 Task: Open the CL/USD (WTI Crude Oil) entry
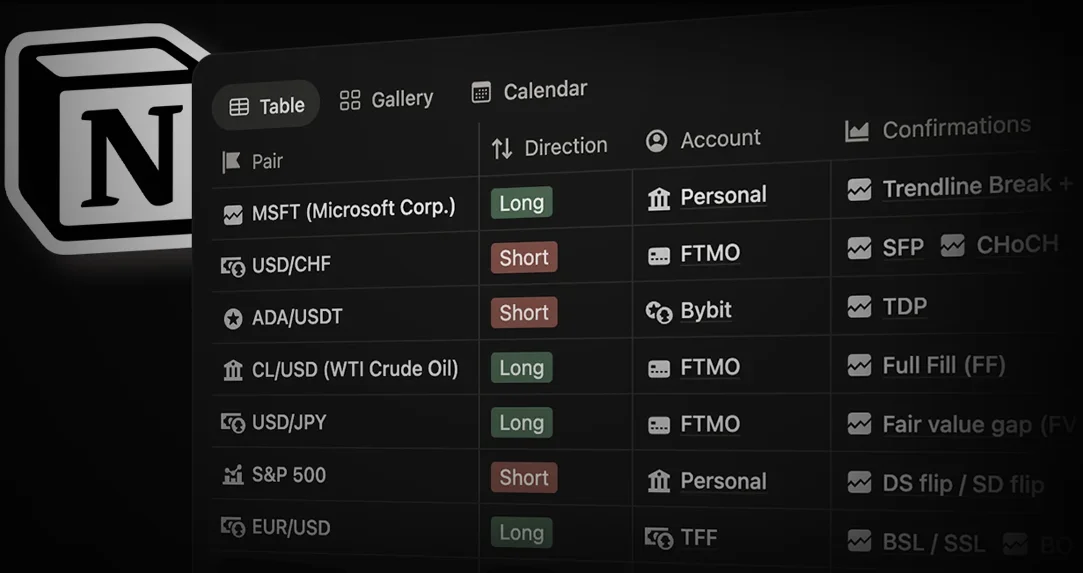point(355,369)
